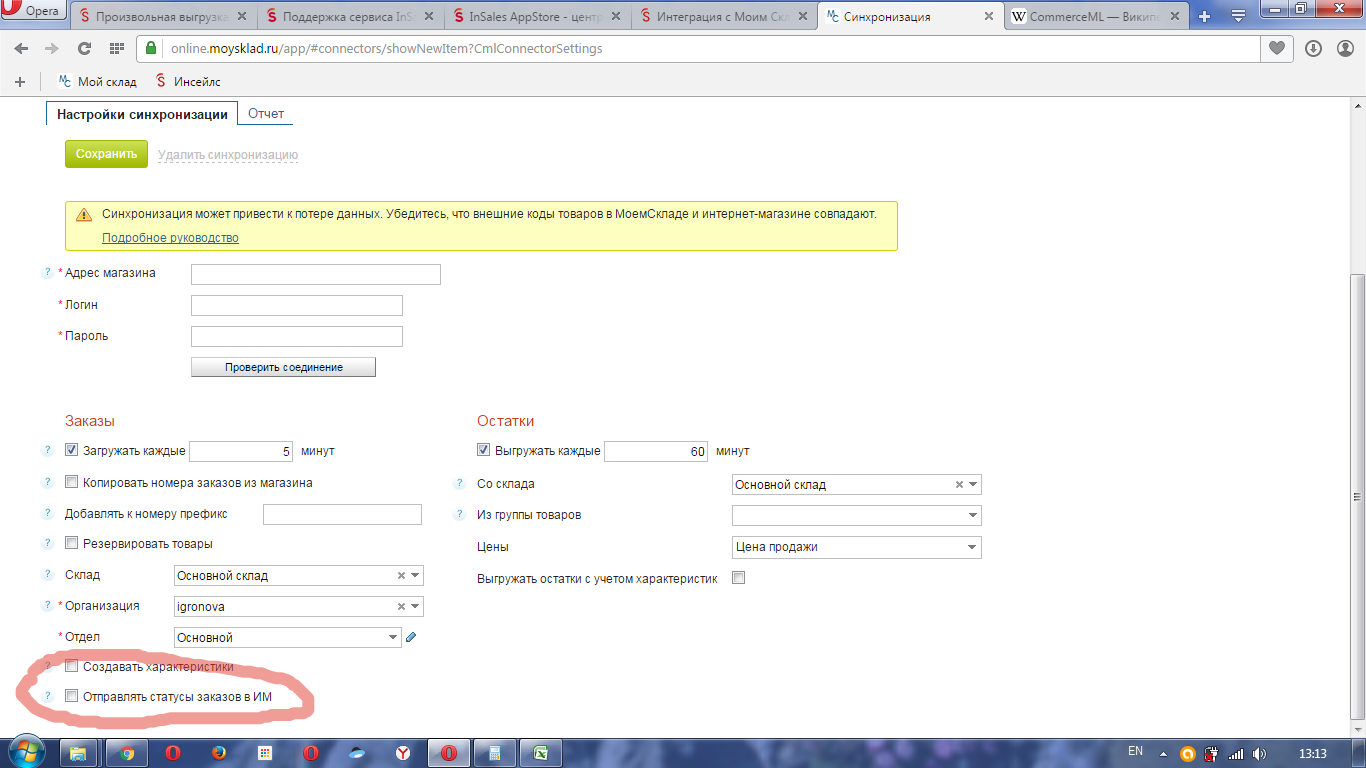Toggle Загружать каждые checkbox under Заказы
The height and width of the screenshot is (768, 1366).
coord(71,450)
